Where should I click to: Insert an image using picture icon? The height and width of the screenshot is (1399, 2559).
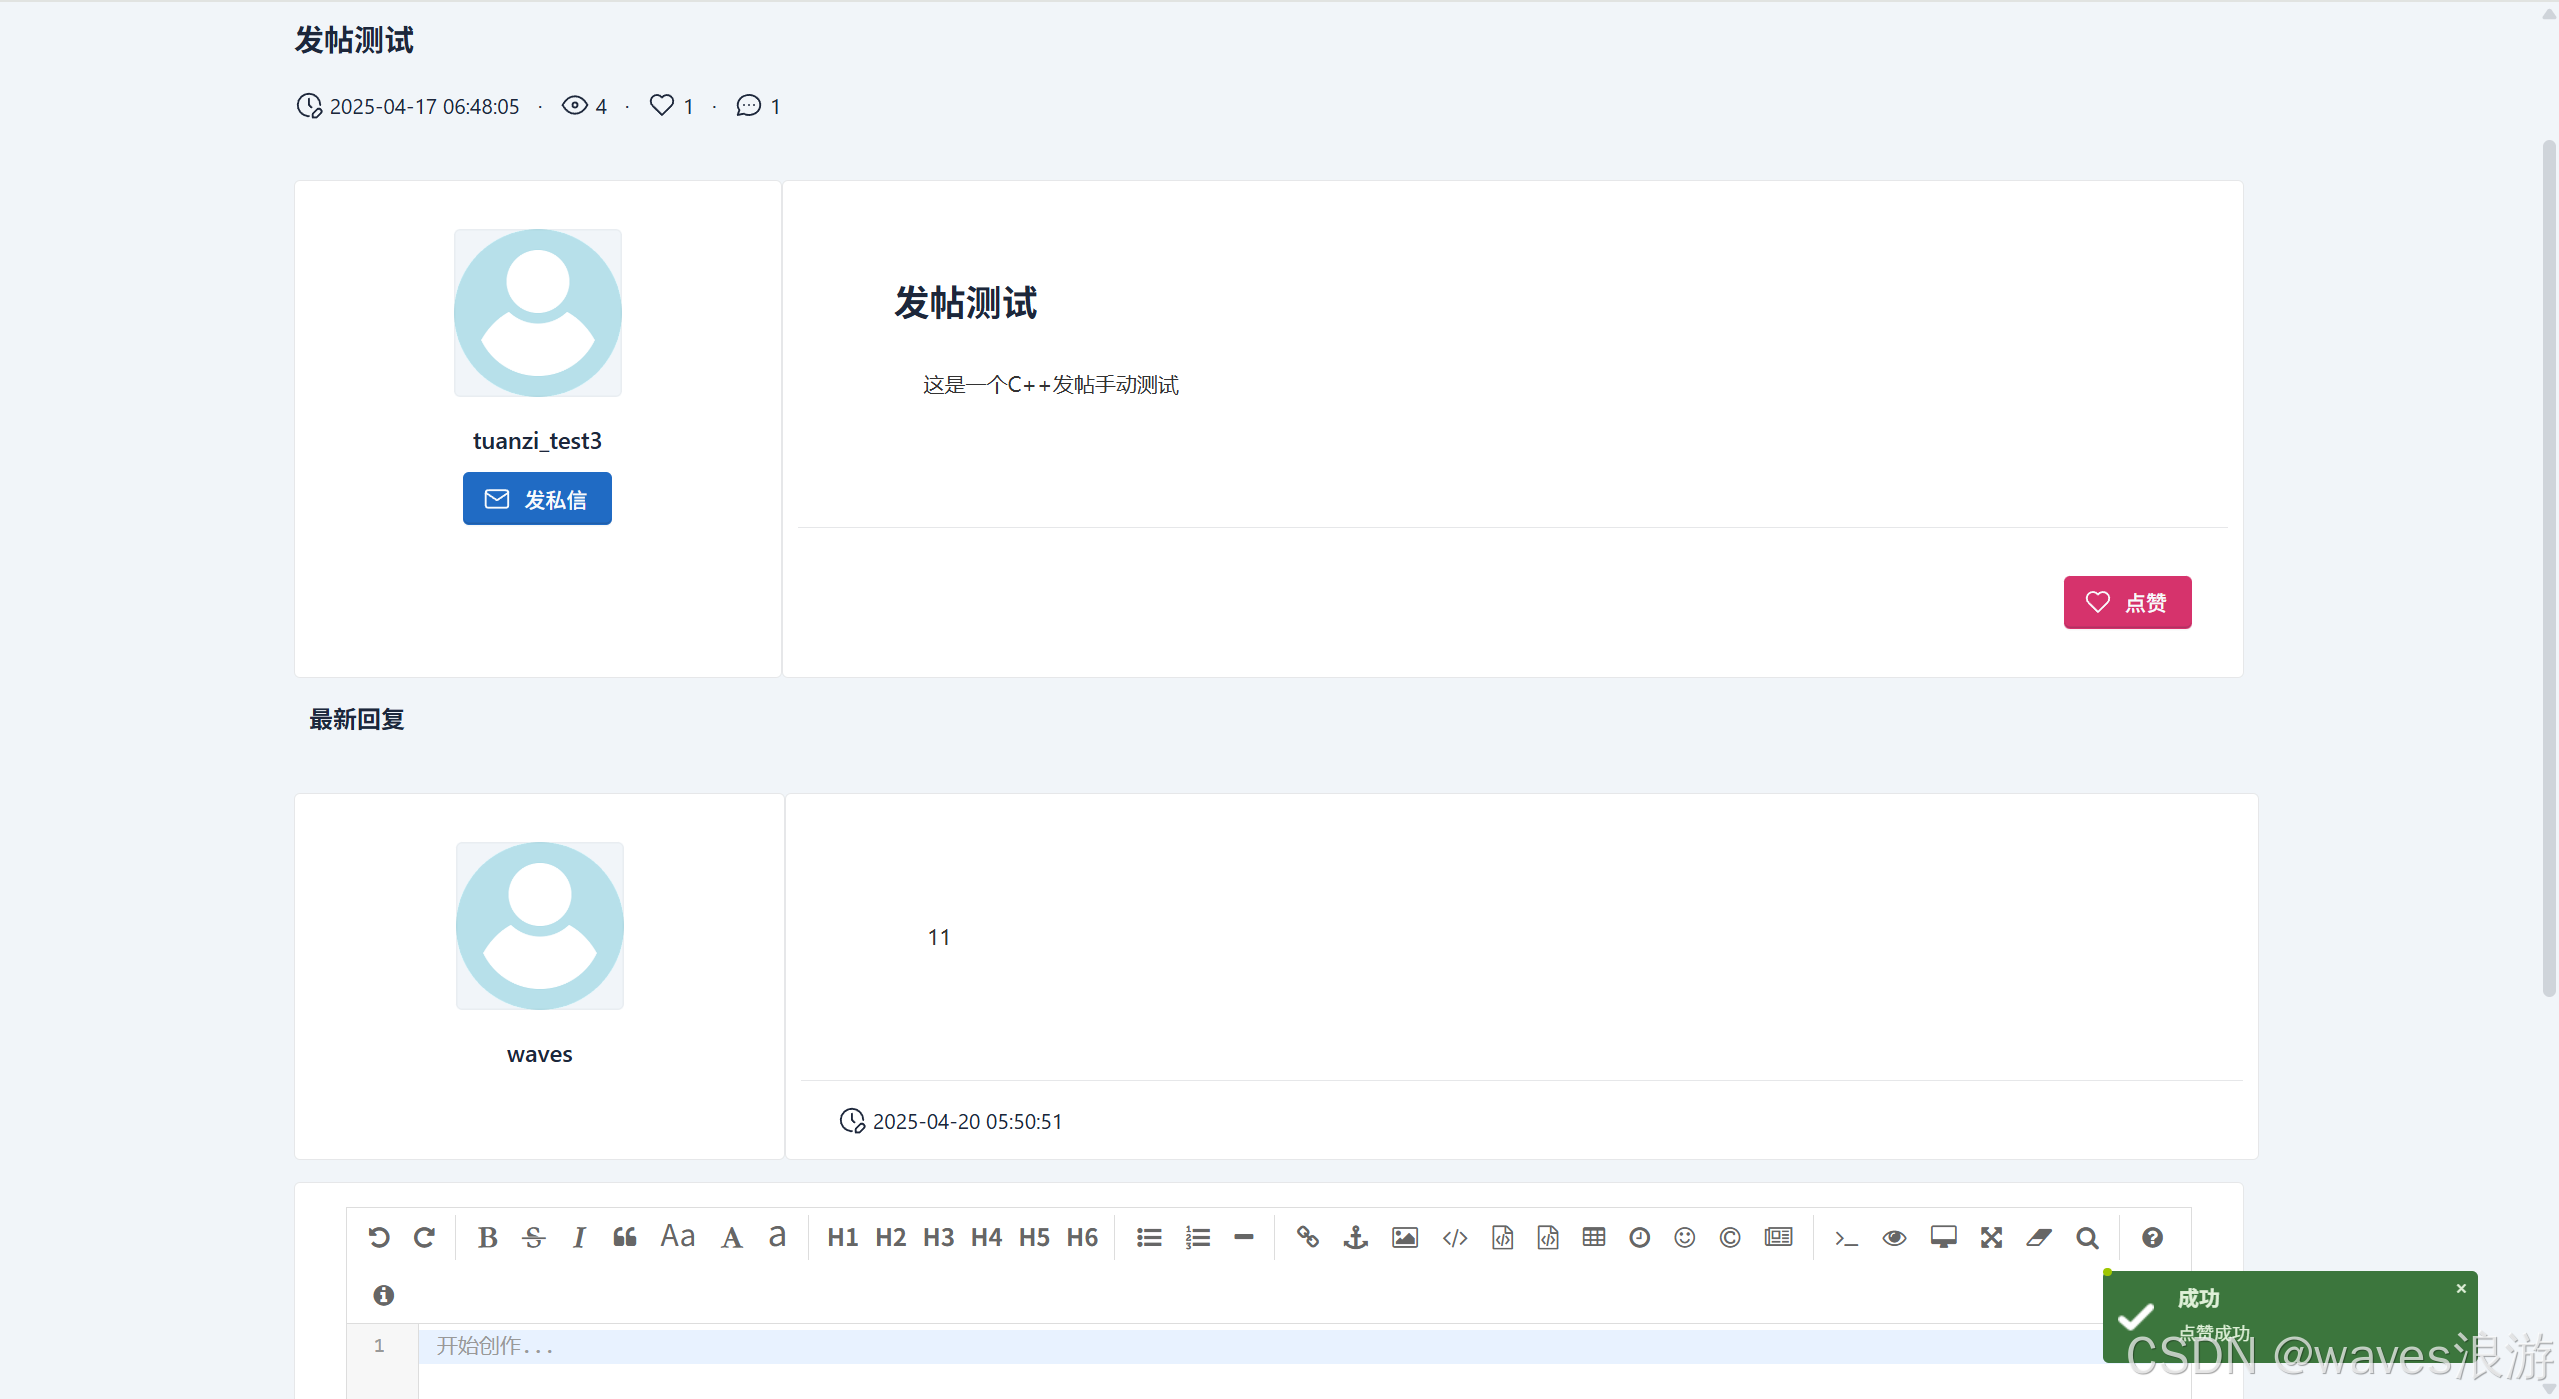(x=1404, y=1237)
